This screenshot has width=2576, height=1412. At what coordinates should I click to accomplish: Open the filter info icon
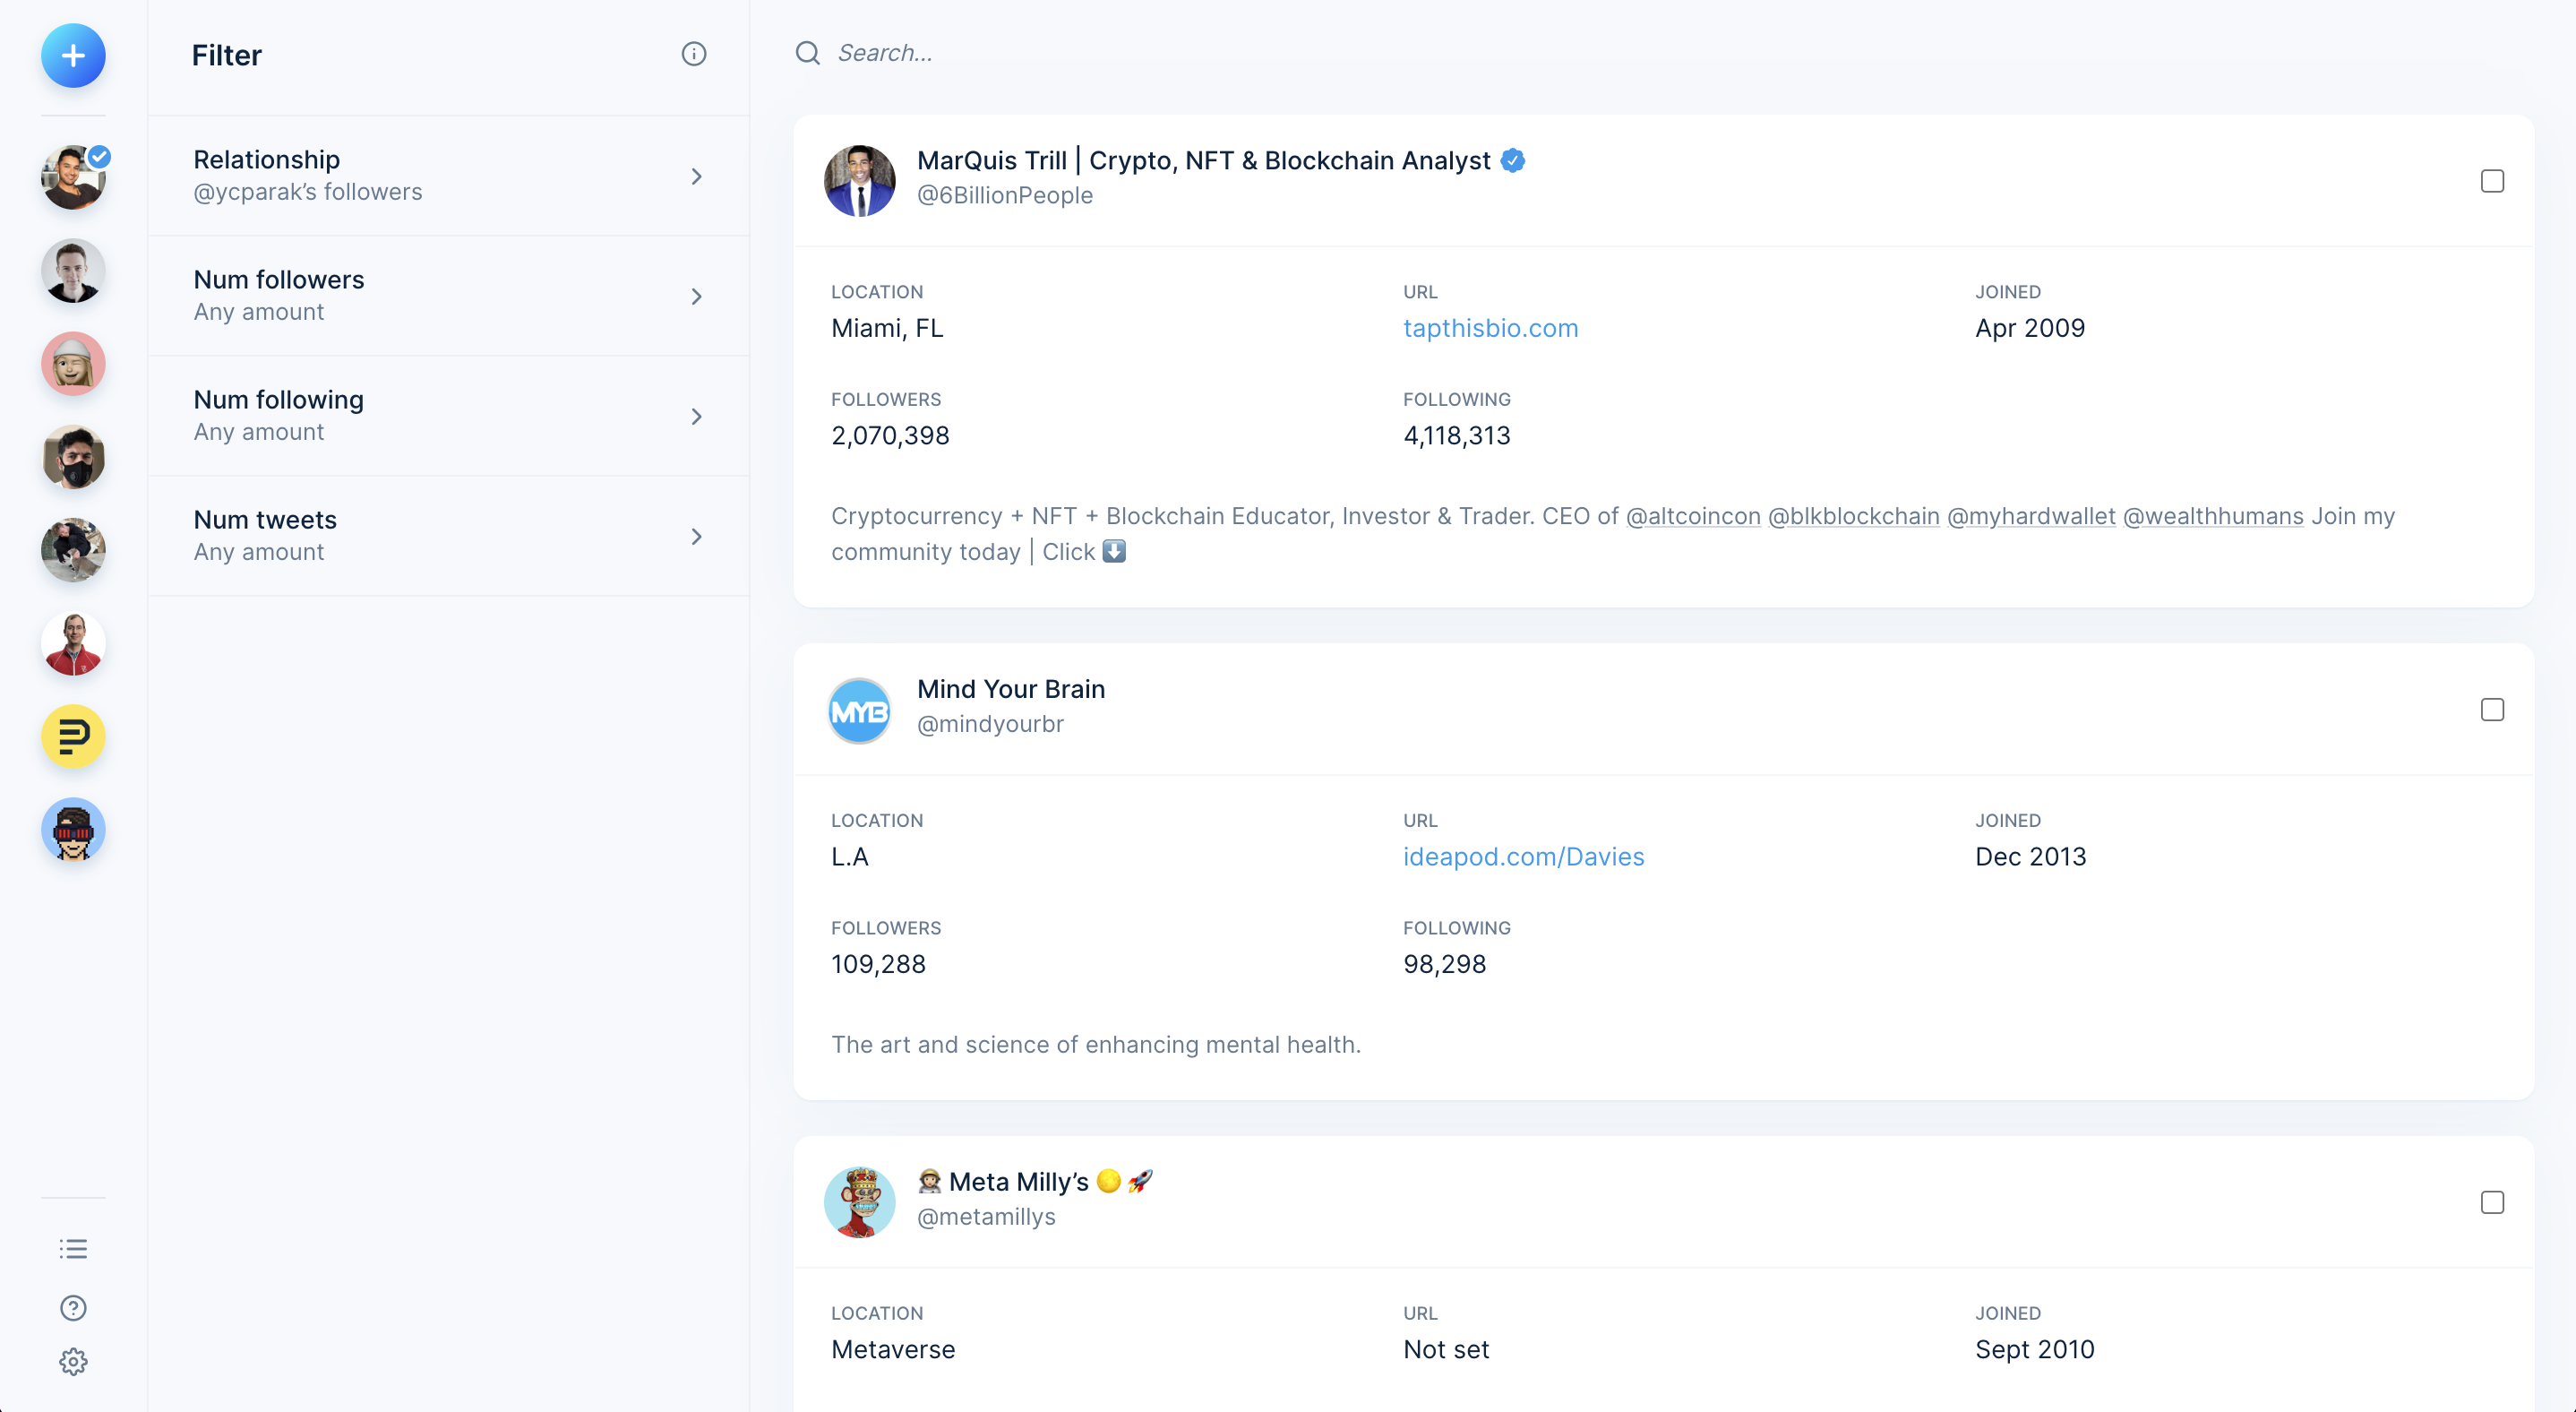(x=693, y=54)
